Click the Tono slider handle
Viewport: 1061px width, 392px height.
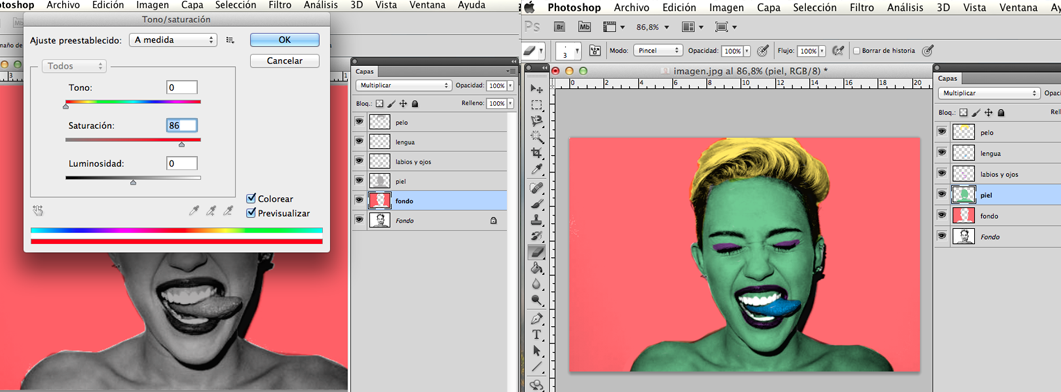(x=66, y=106)
